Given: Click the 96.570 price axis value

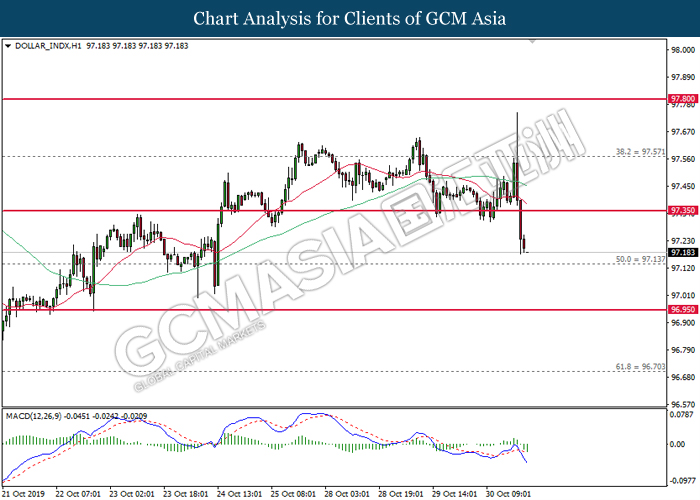Looking at the screenshot, I should 683,404.
